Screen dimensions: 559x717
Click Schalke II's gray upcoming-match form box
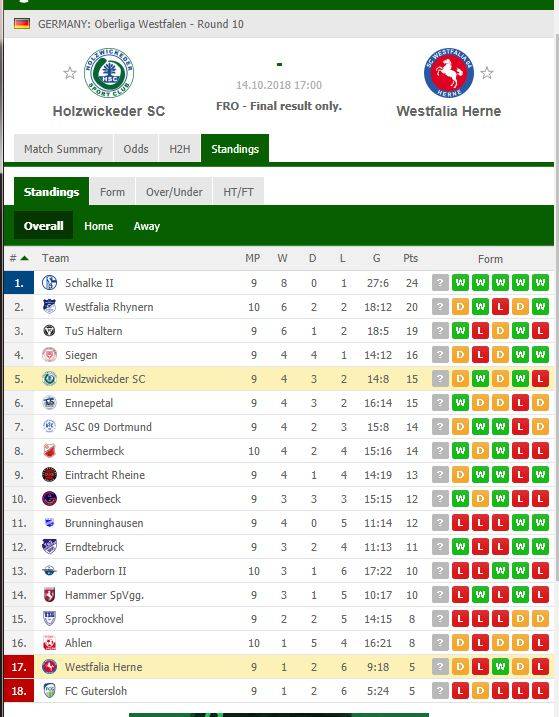click(440, 283)
